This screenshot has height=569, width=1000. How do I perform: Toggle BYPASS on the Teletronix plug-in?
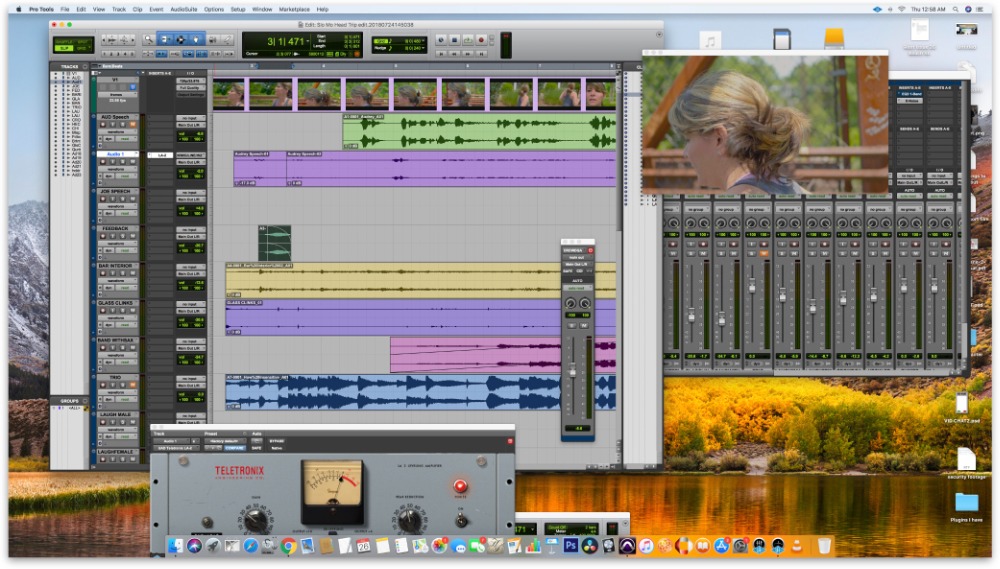pyautogui.click(x=276, y=440)
